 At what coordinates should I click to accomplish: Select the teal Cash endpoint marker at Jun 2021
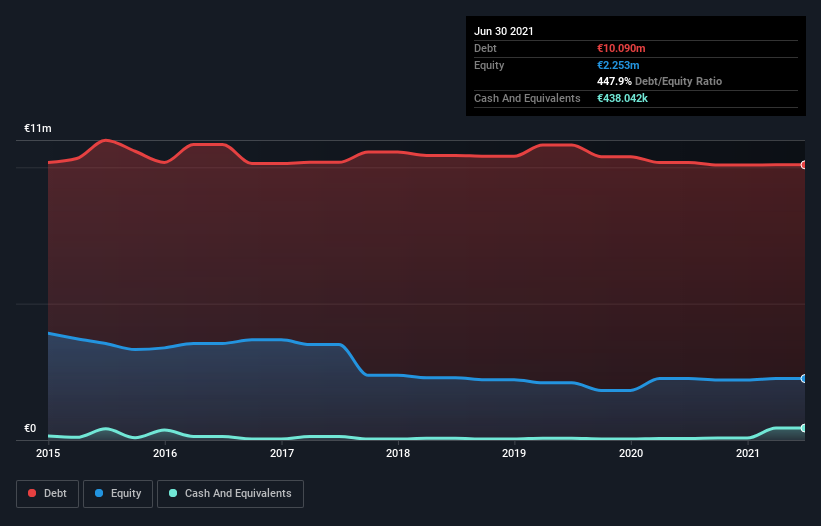point(803,428)
